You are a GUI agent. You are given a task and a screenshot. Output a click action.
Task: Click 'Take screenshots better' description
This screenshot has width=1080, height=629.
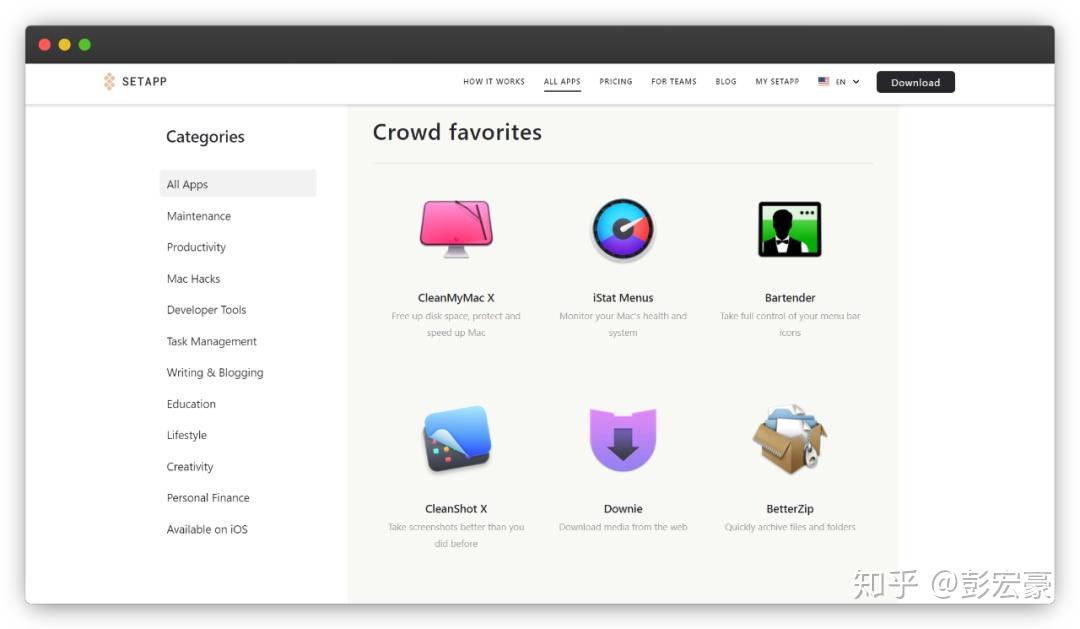point(456,535)
